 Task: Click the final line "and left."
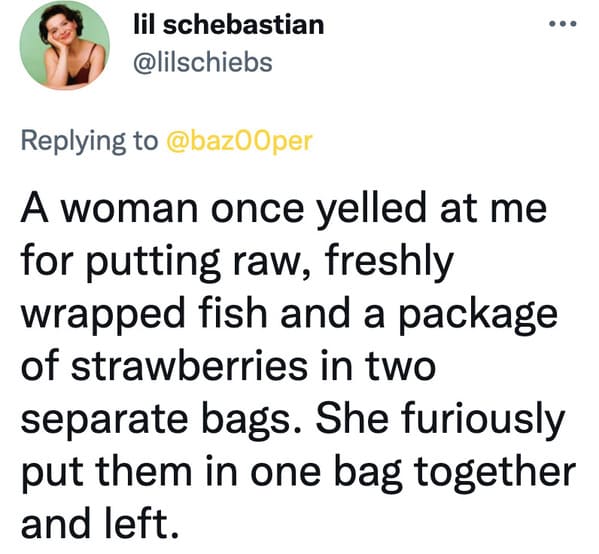pyautogui.click(x=100, y=523)
